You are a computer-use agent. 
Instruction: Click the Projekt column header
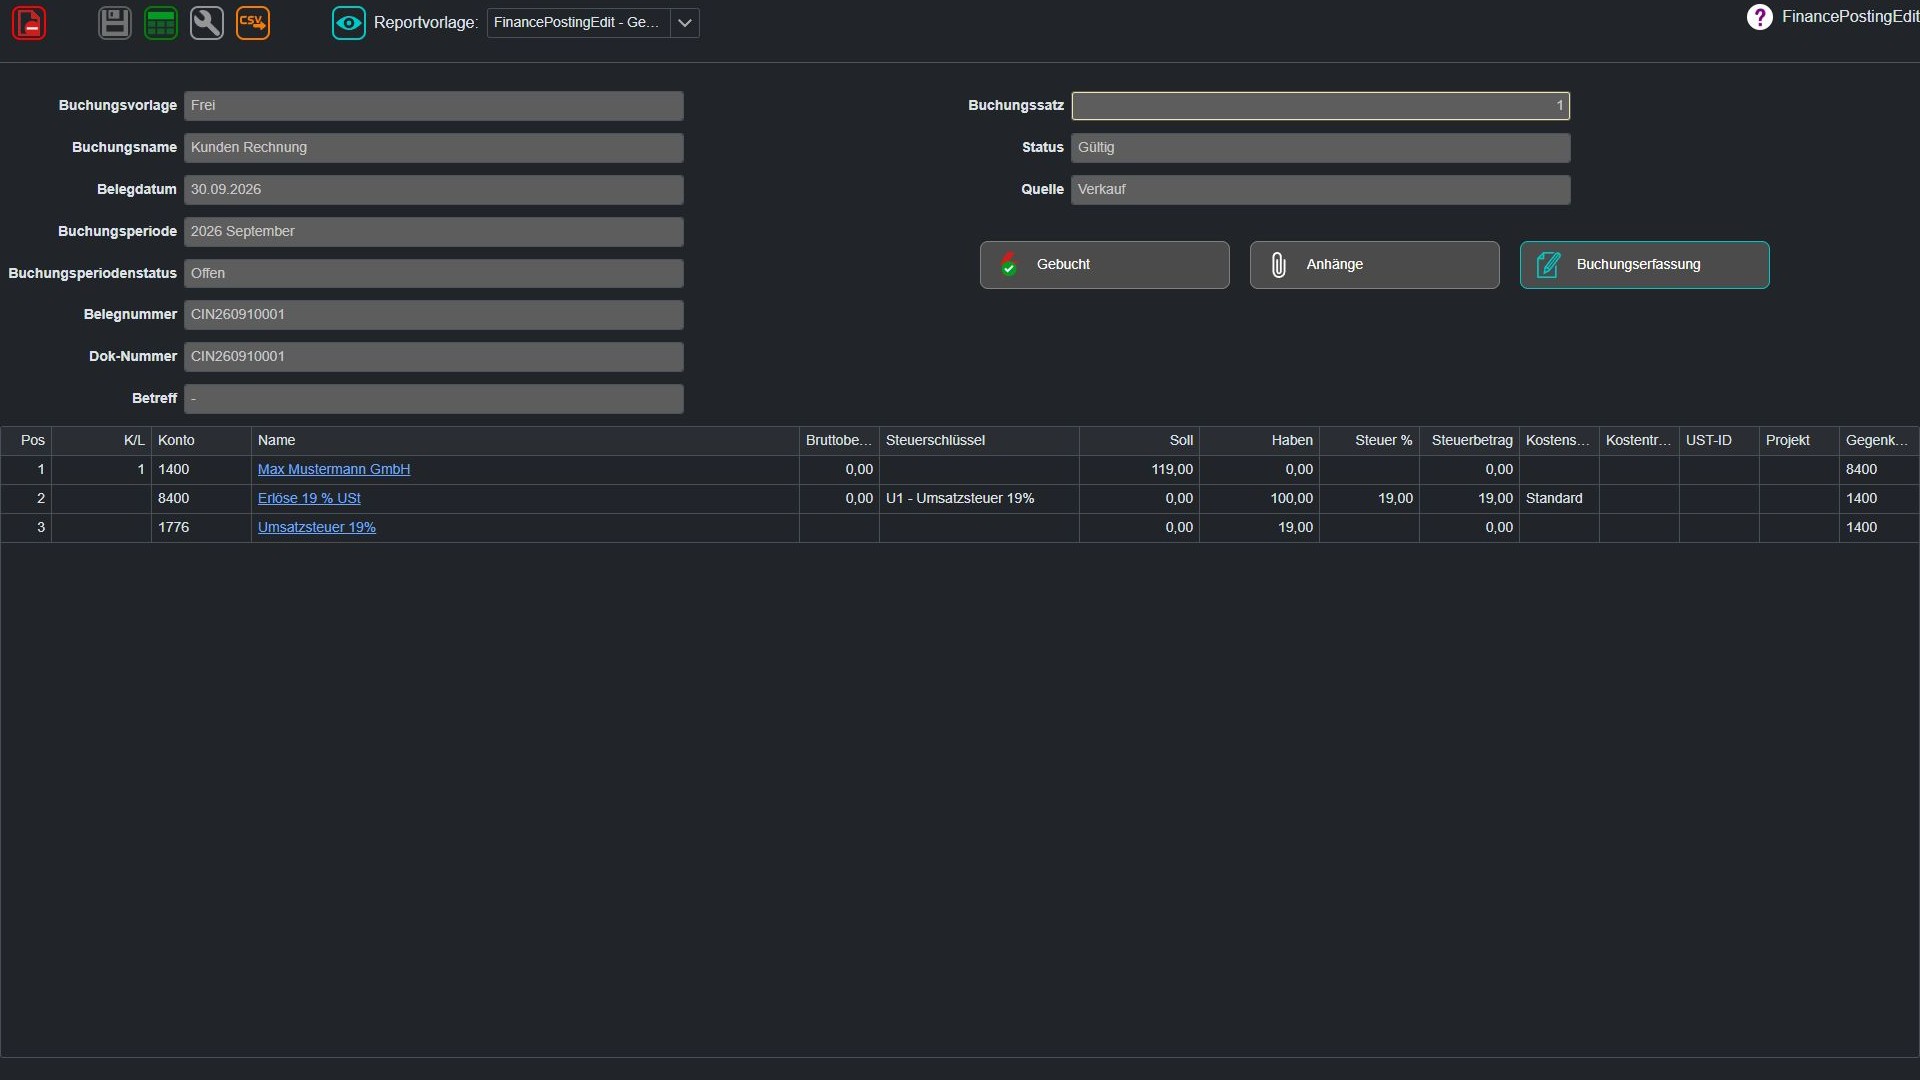tap(1799, 441)
